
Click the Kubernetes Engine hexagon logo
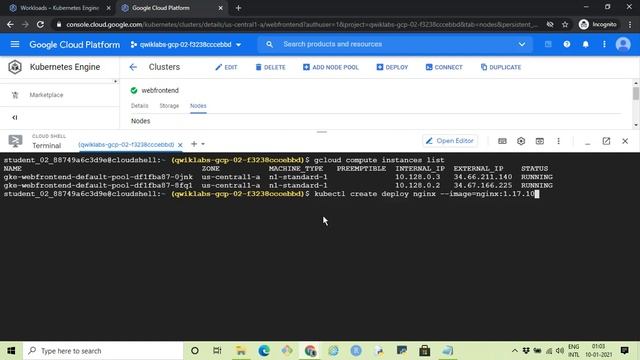(x=15, y=67)
